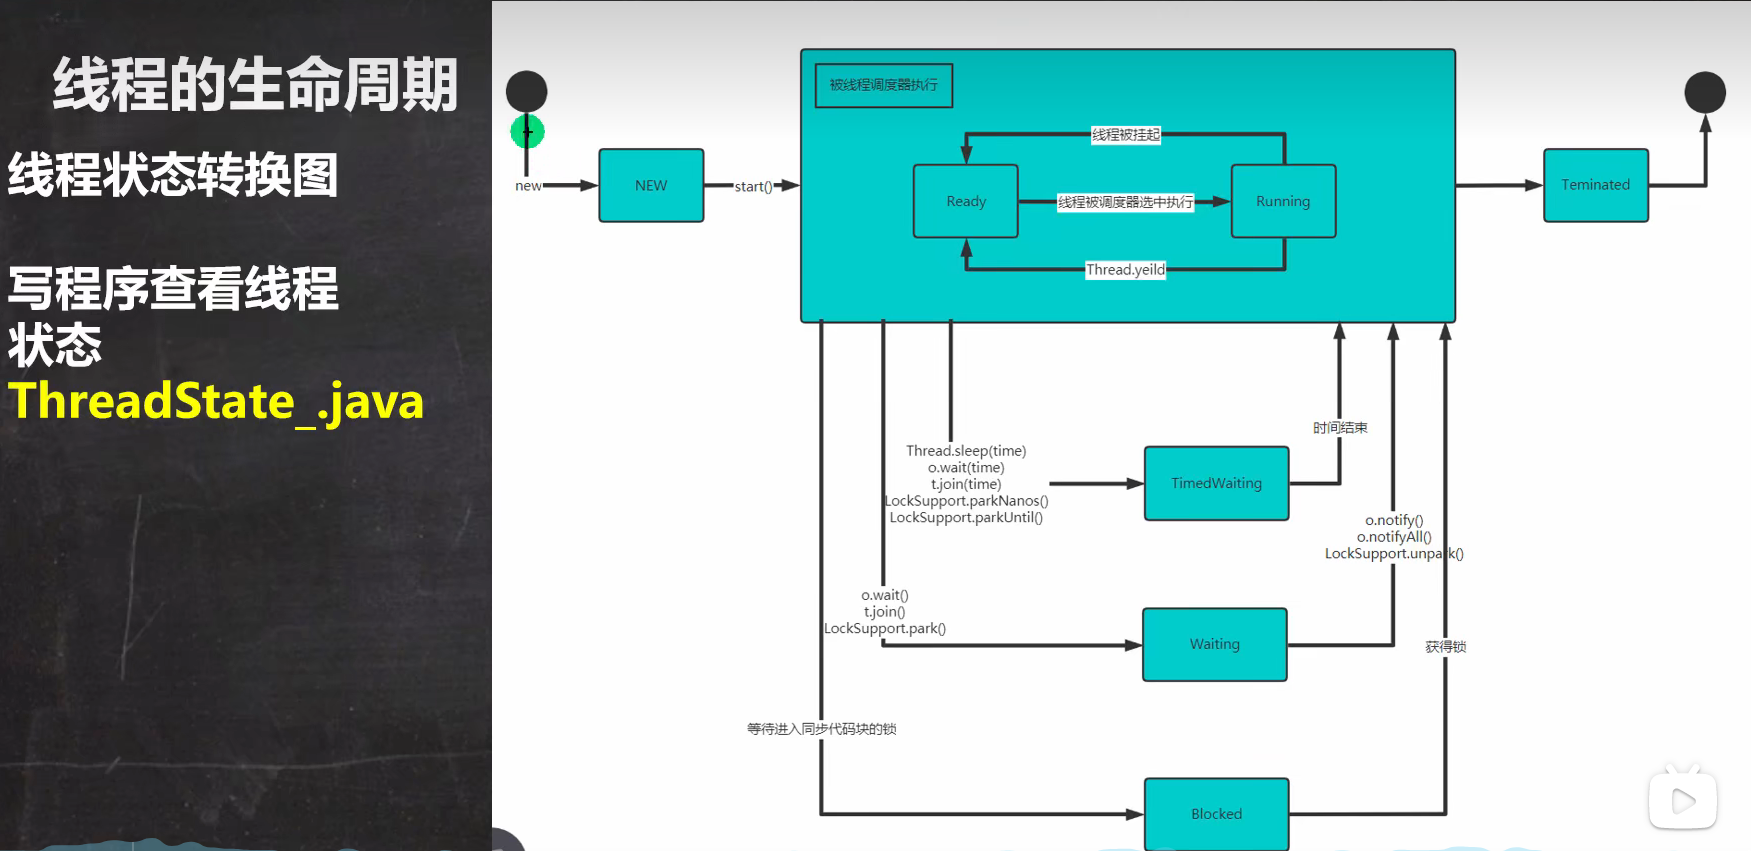Click the '时间结束' label
The width and height of the screenshot is (1751, 851).
[x=1340, y=427]
